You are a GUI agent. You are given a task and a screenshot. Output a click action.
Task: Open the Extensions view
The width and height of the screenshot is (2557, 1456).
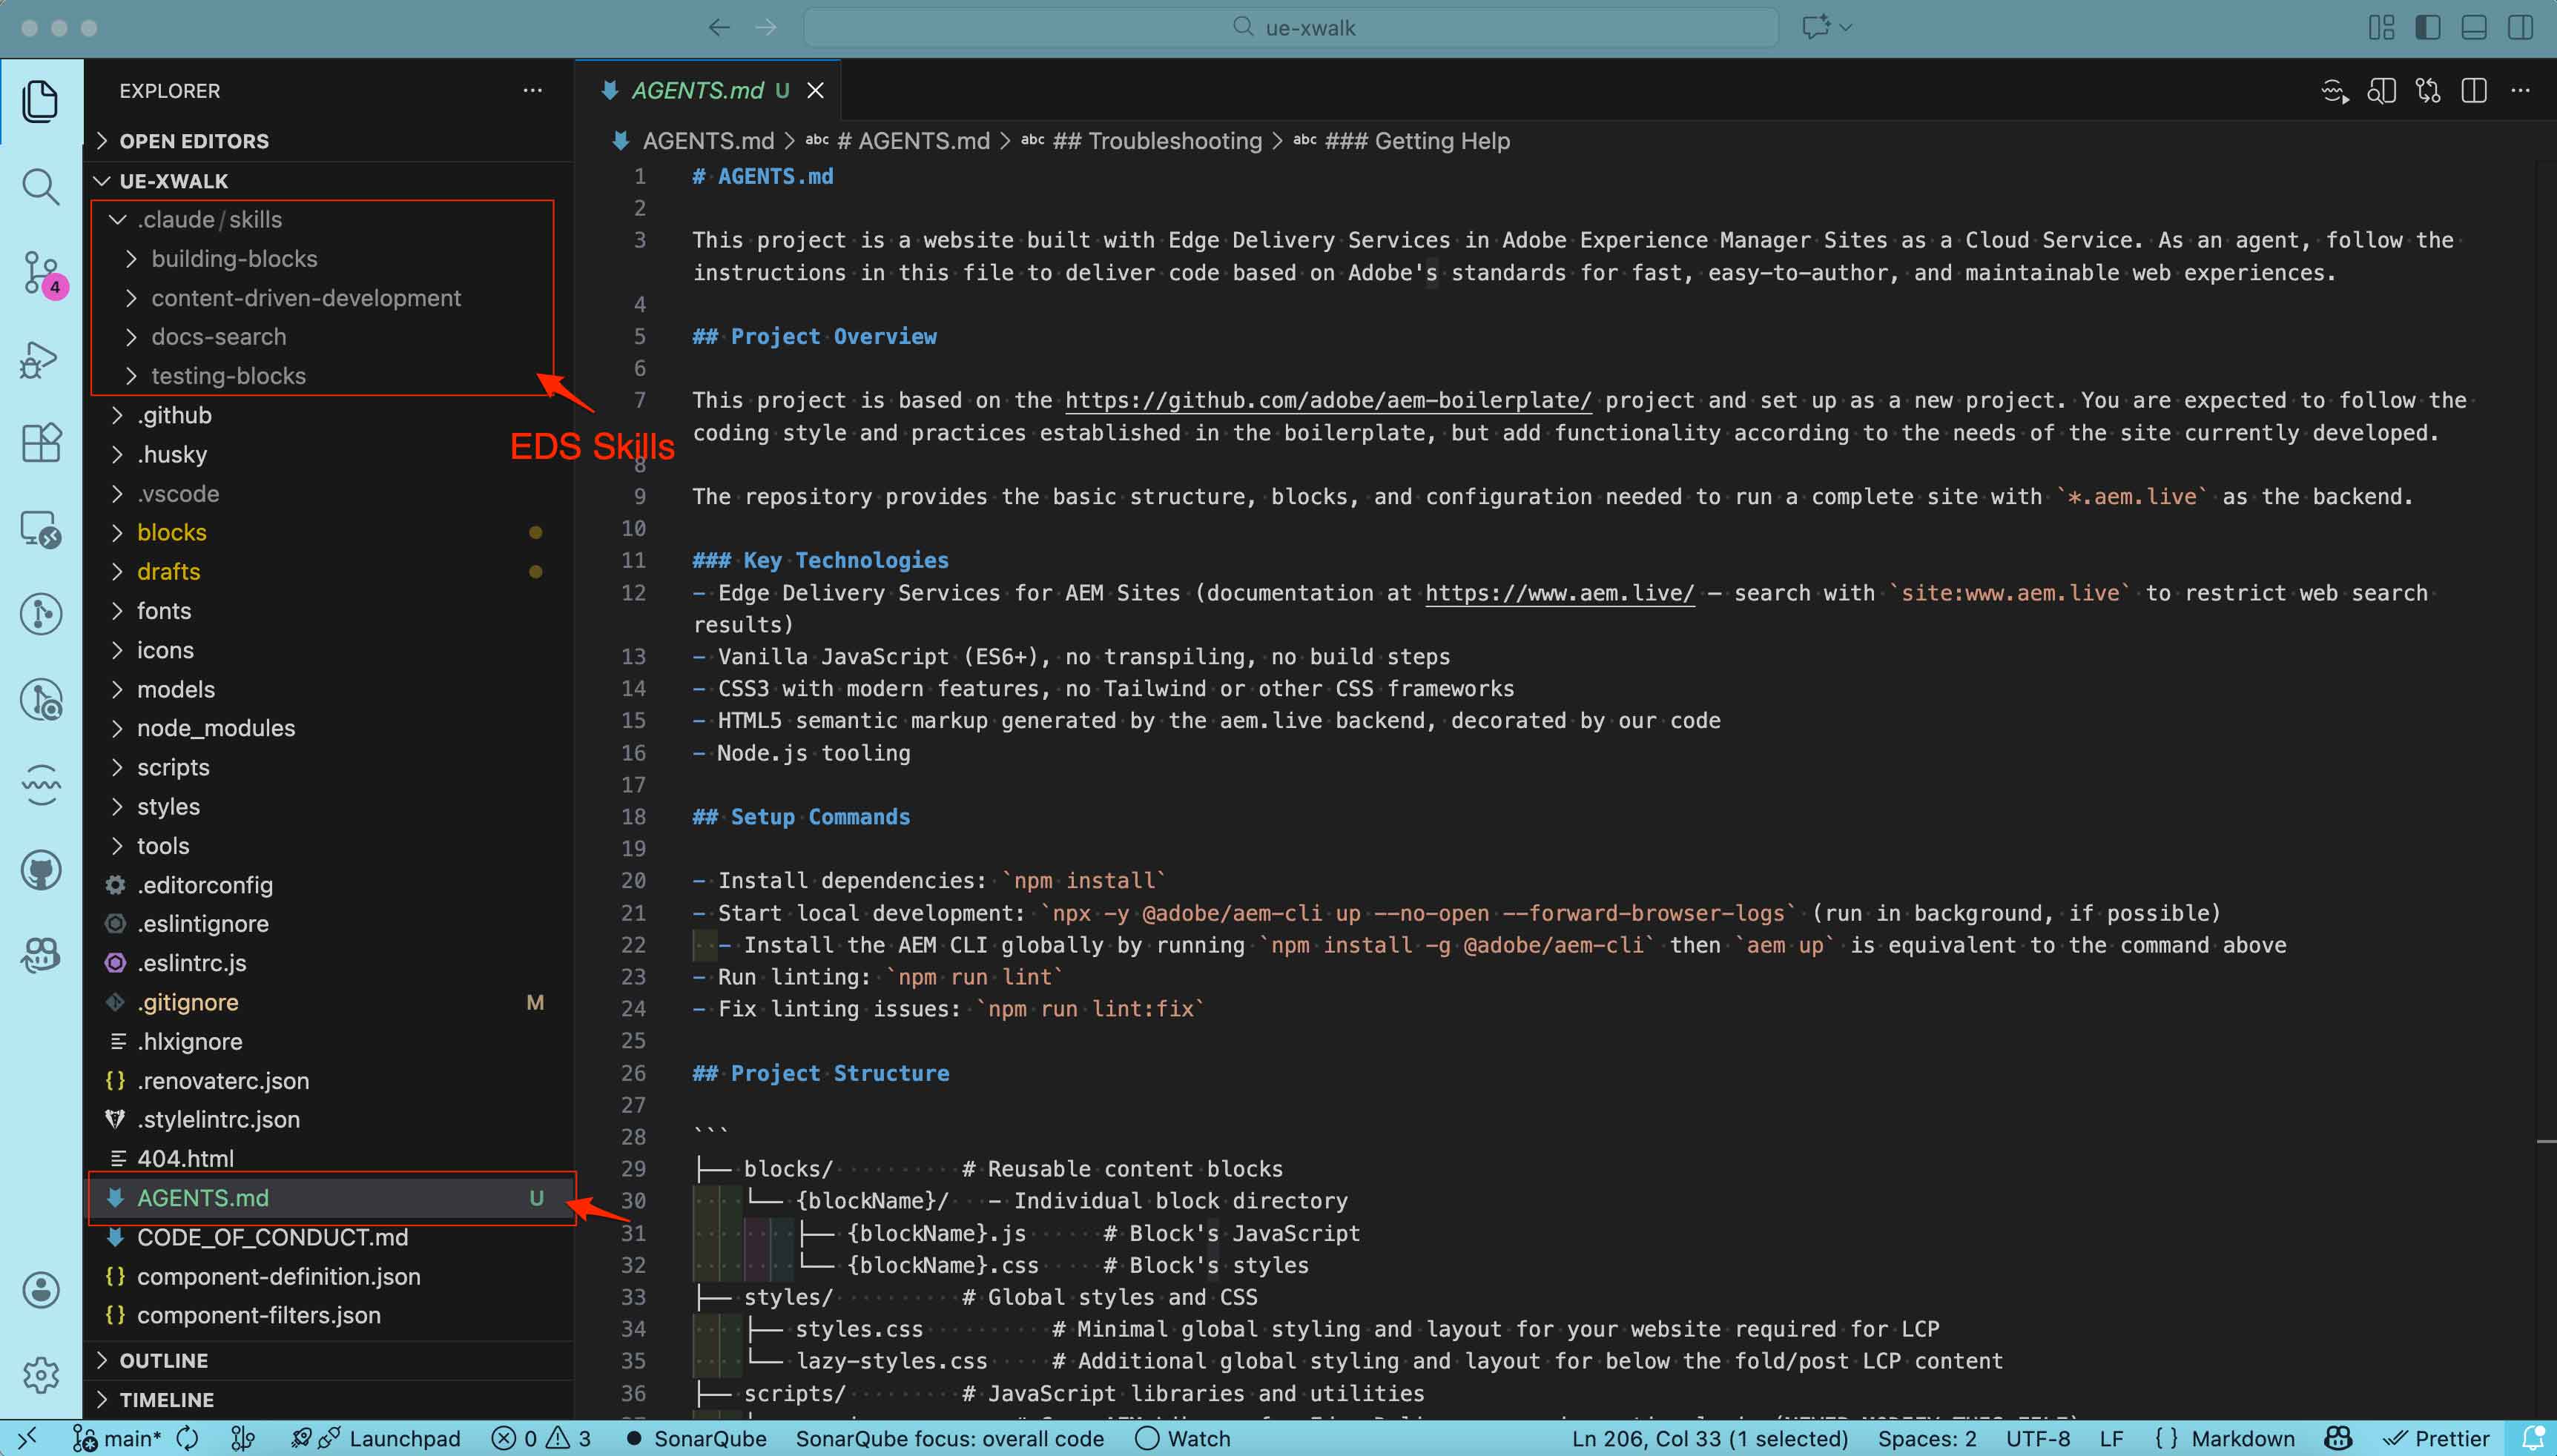(41, 442)
